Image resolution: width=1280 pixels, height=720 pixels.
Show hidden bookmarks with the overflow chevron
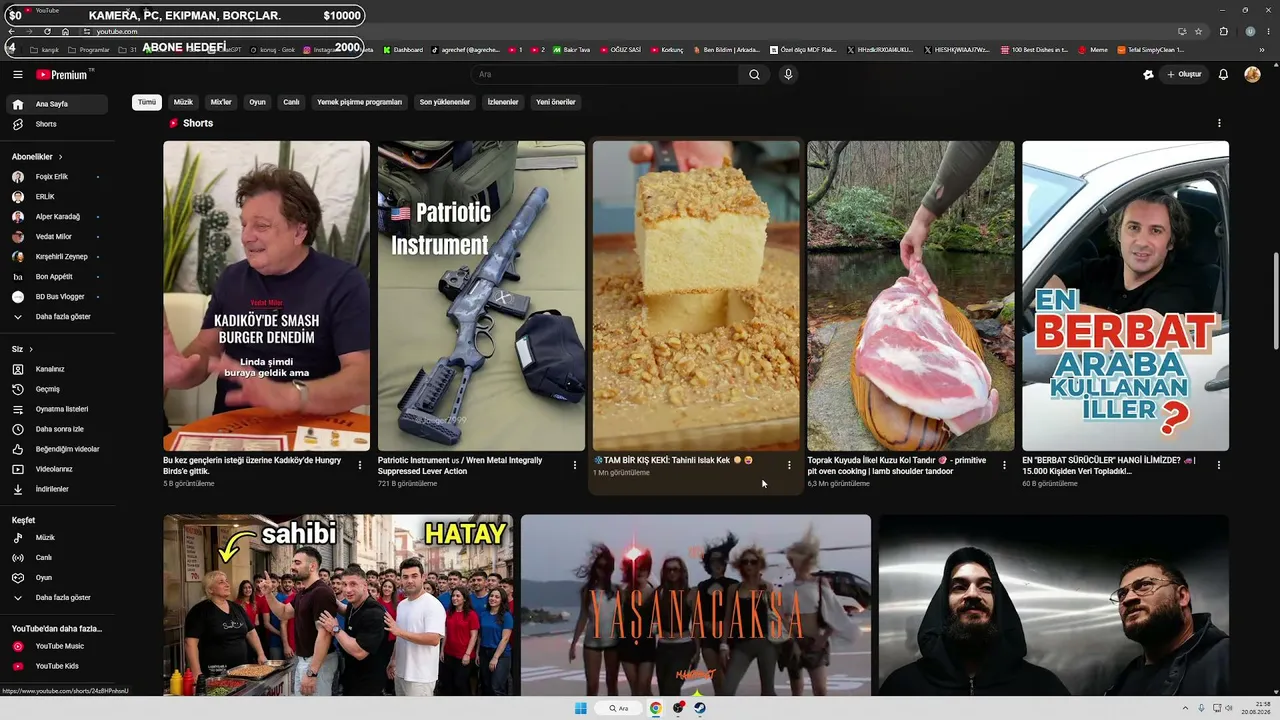pyautogui.click(x=1262, y=50)
